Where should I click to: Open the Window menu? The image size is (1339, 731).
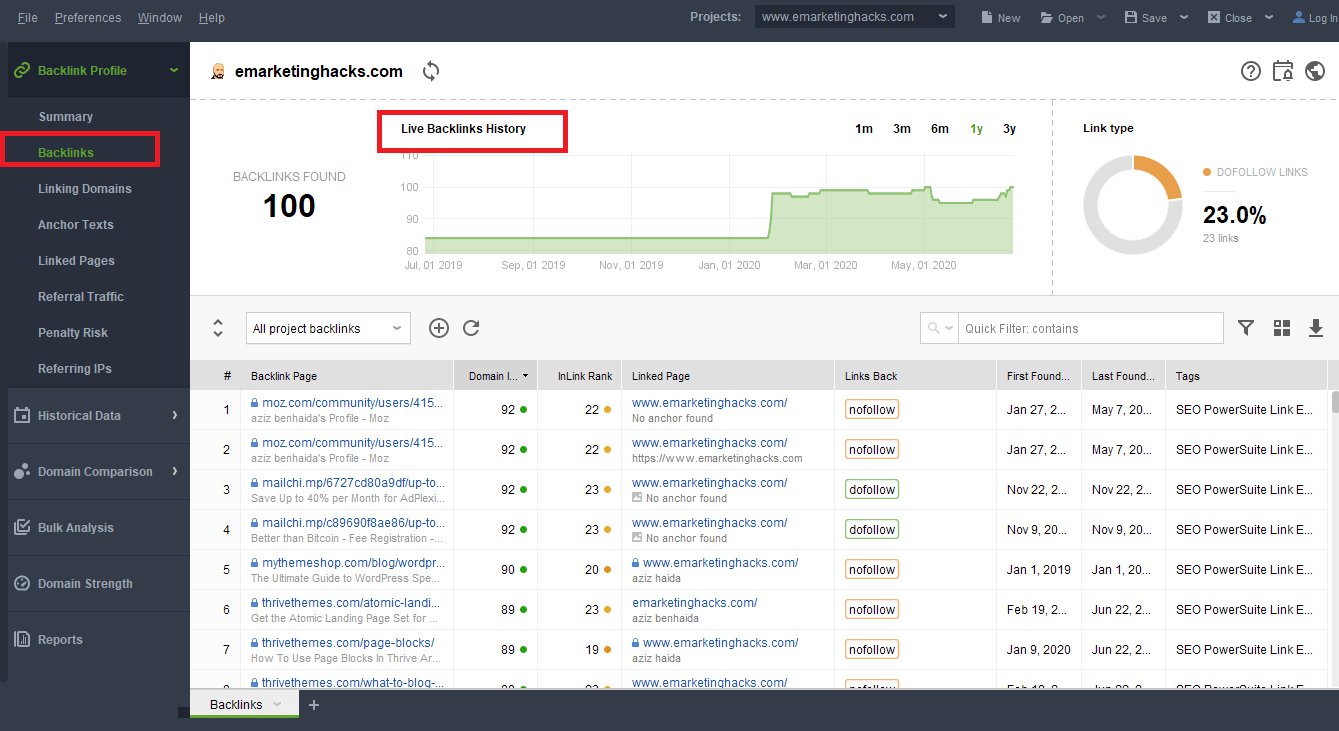point(160,18)
